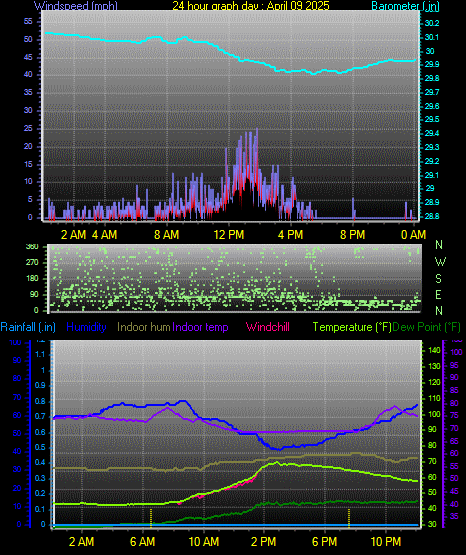Click 2 AM on the temperature chart time axis
The image size is (466, 555).
point(81,542)
